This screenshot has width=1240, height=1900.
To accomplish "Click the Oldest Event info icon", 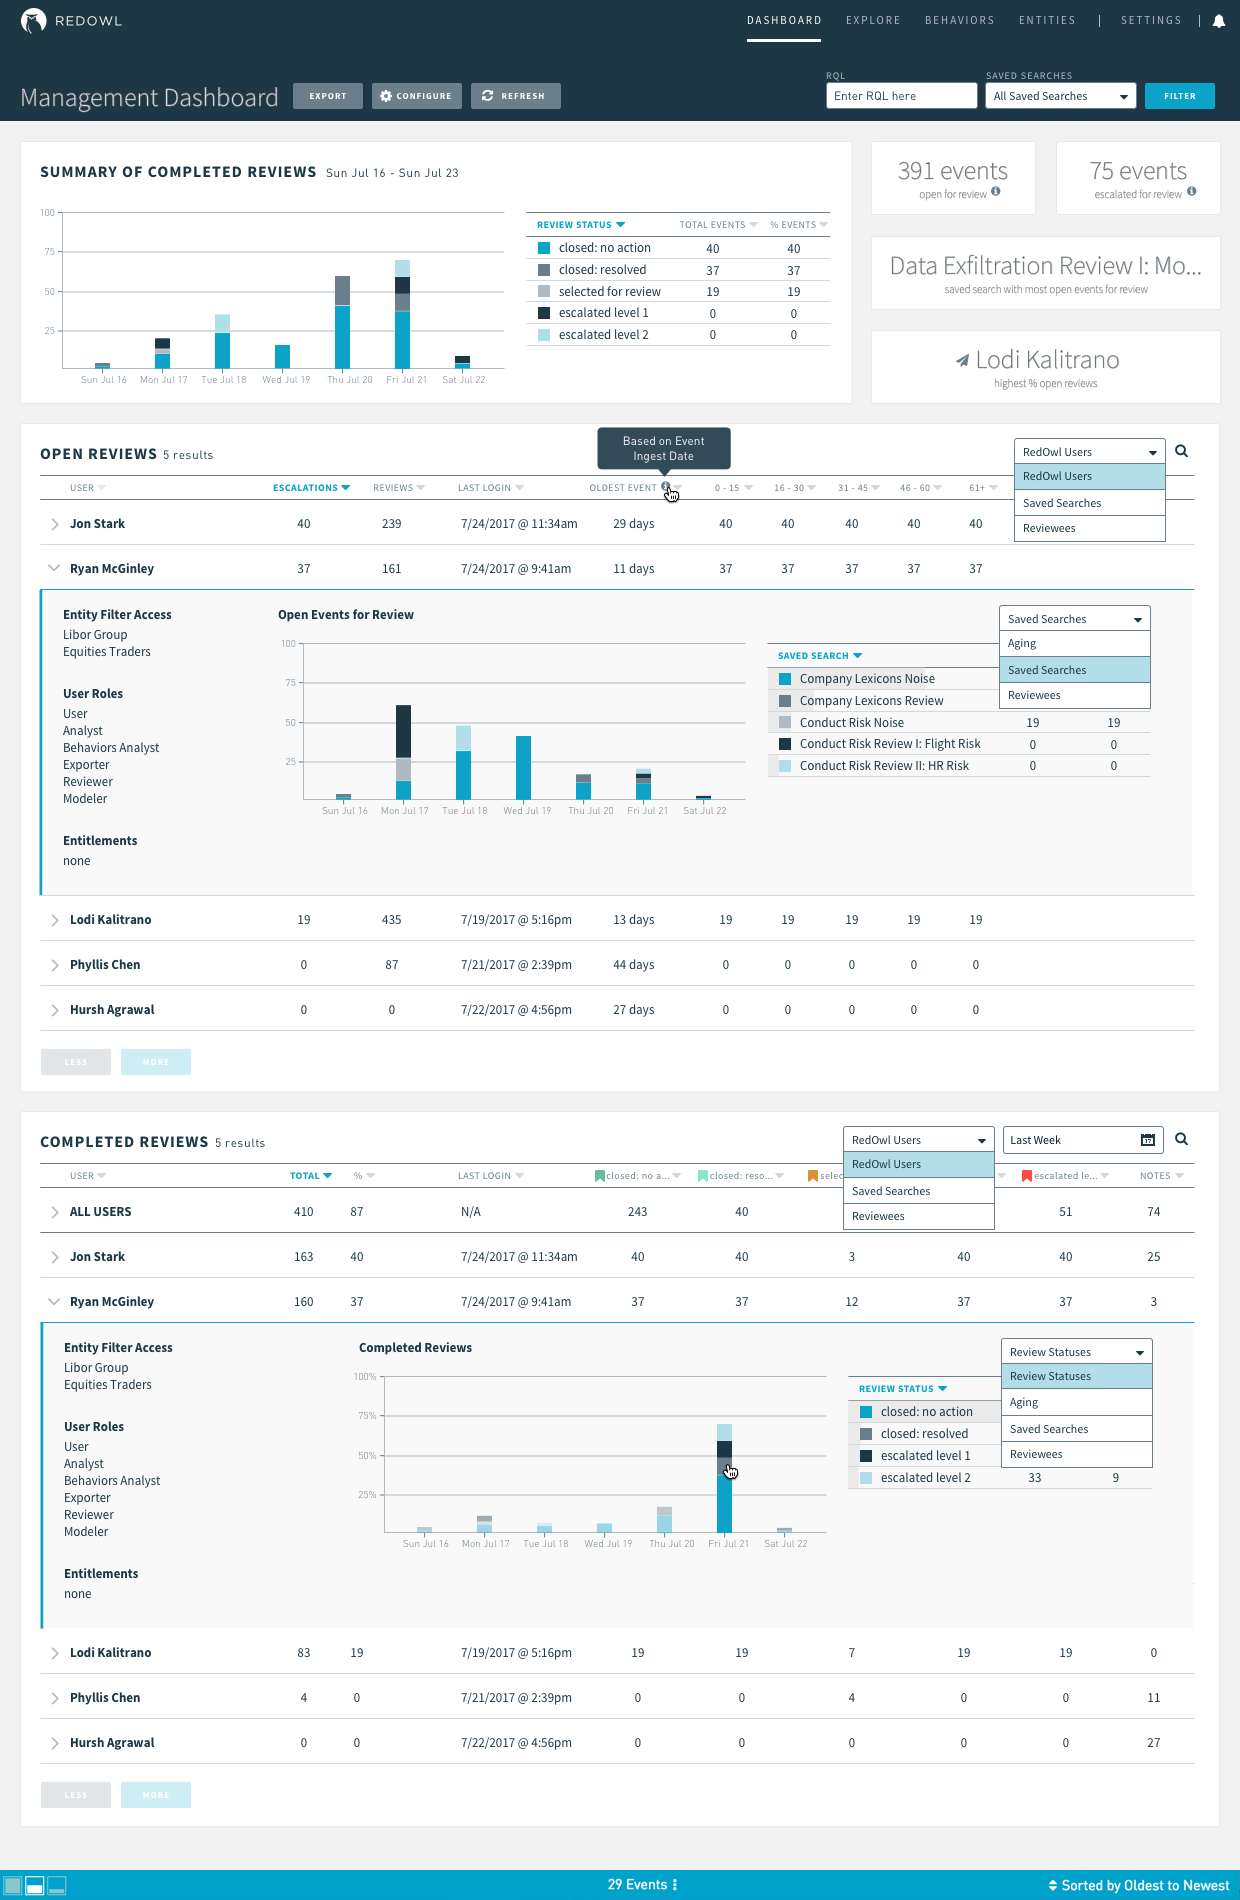I will point(666,487).
